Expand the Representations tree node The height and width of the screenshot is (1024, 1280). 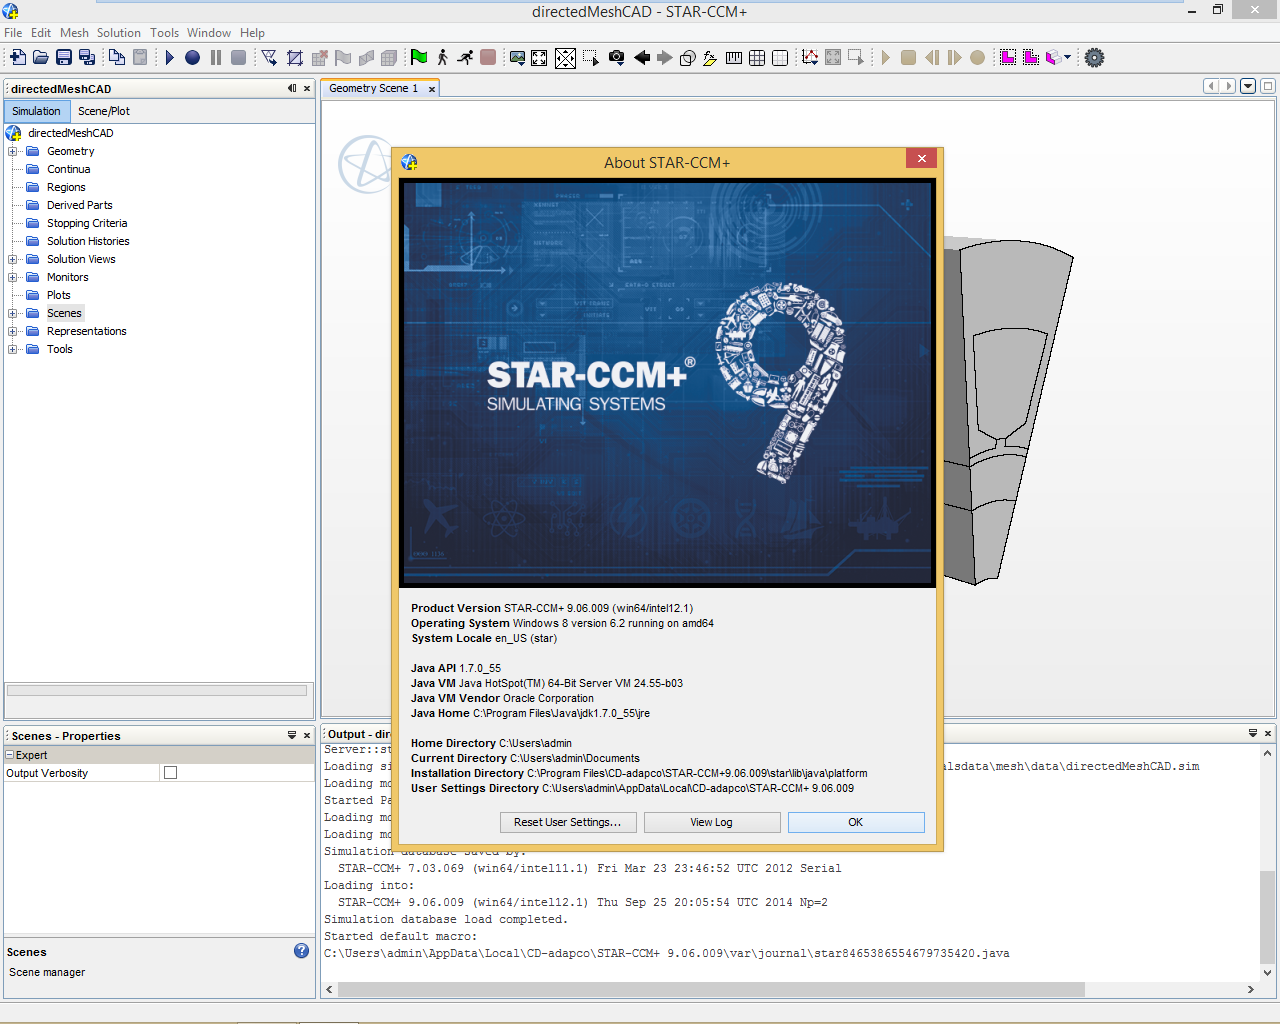click(12, 332)
